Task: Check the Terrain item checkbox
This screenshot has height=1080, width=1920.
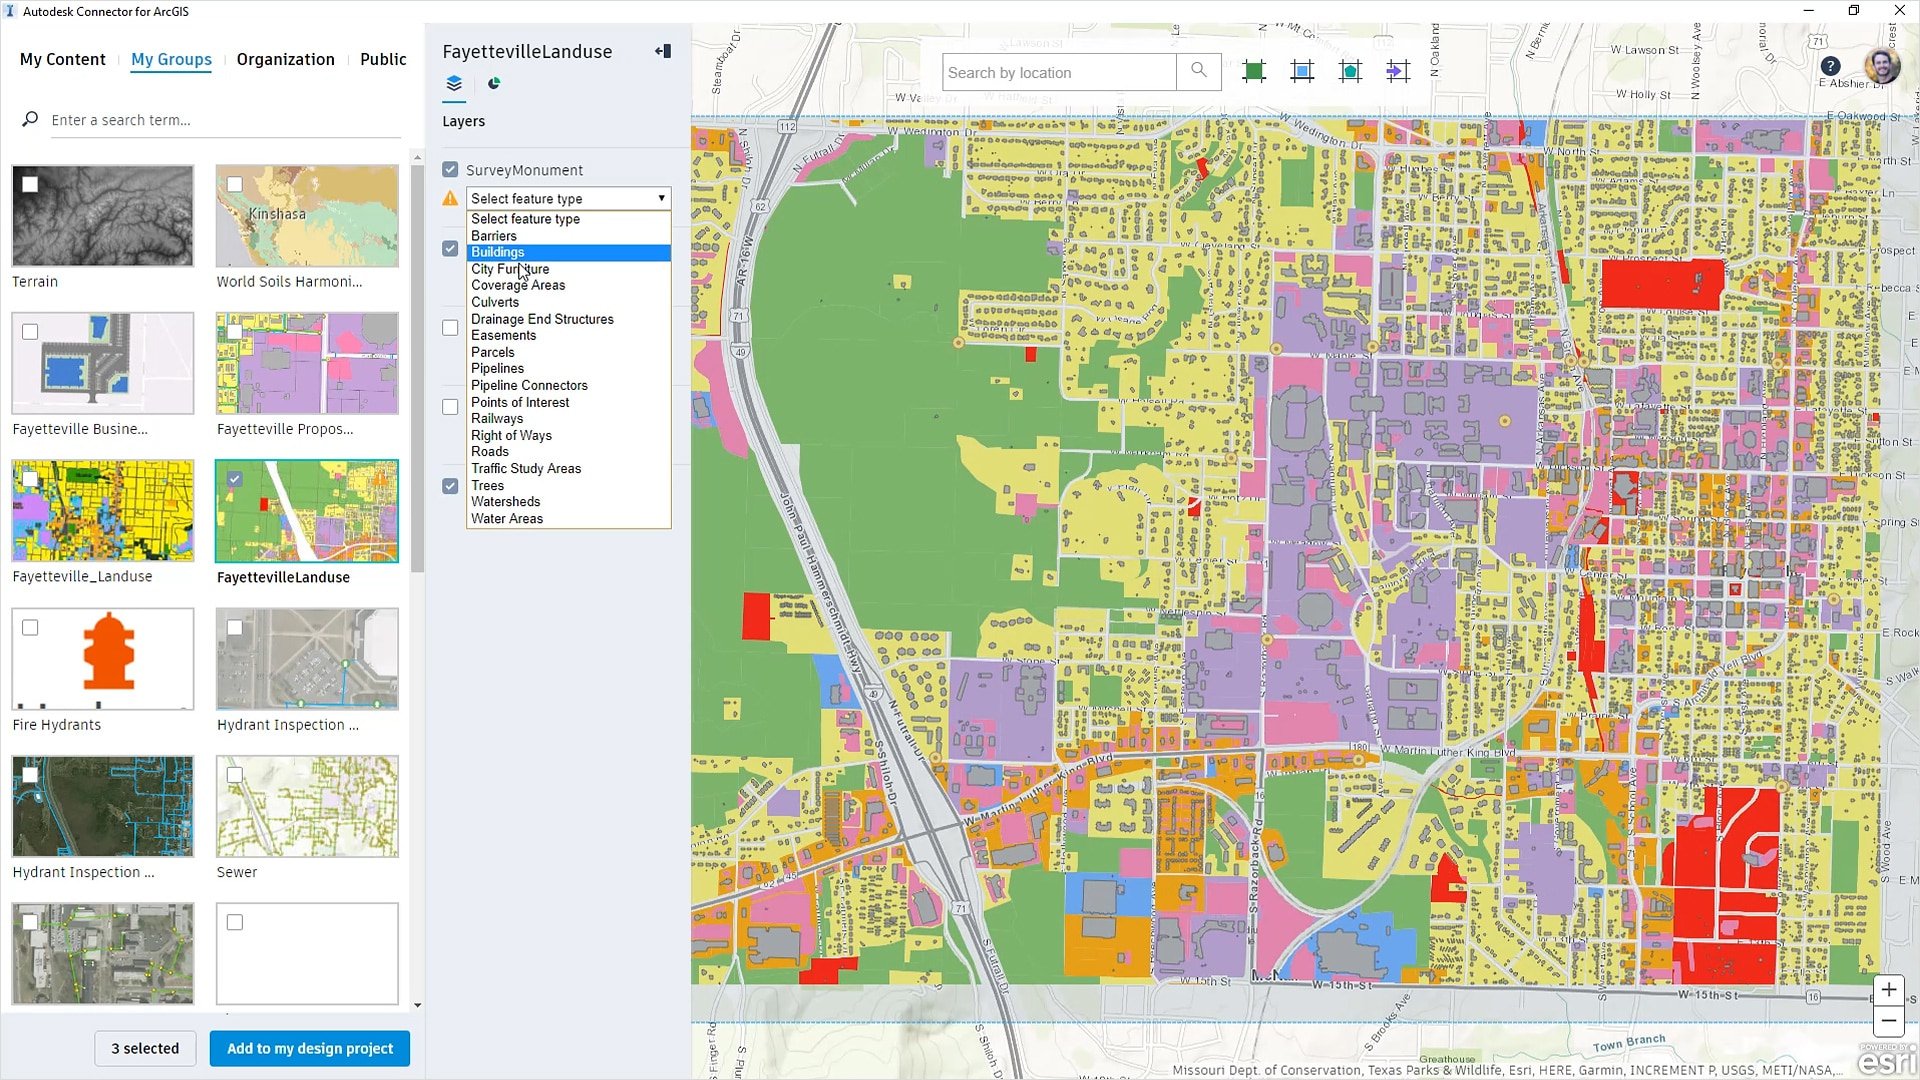Action: [x=30, y=184]
